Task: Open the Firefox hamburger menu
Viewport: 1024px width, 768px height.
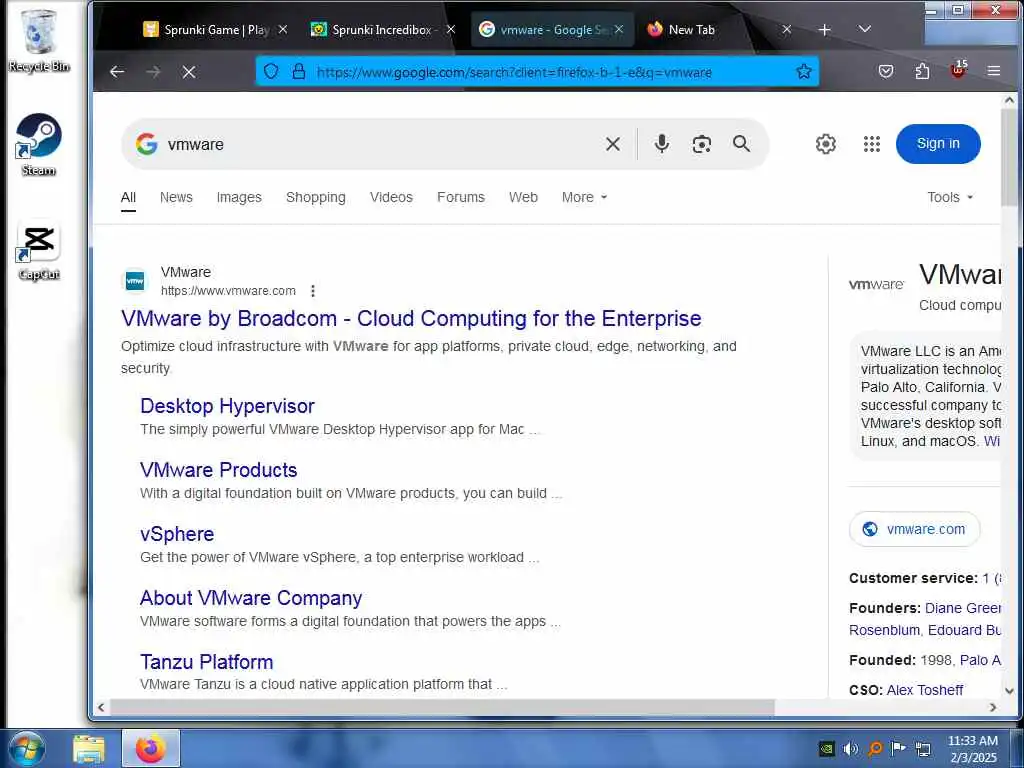Action: (x=993, y=71)
